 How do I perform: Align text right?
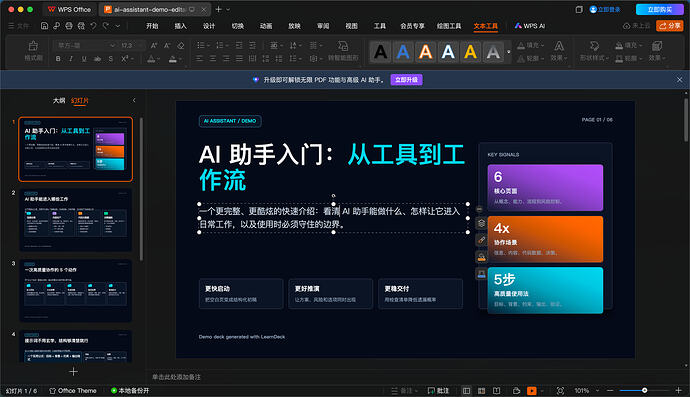click(226, 59)
